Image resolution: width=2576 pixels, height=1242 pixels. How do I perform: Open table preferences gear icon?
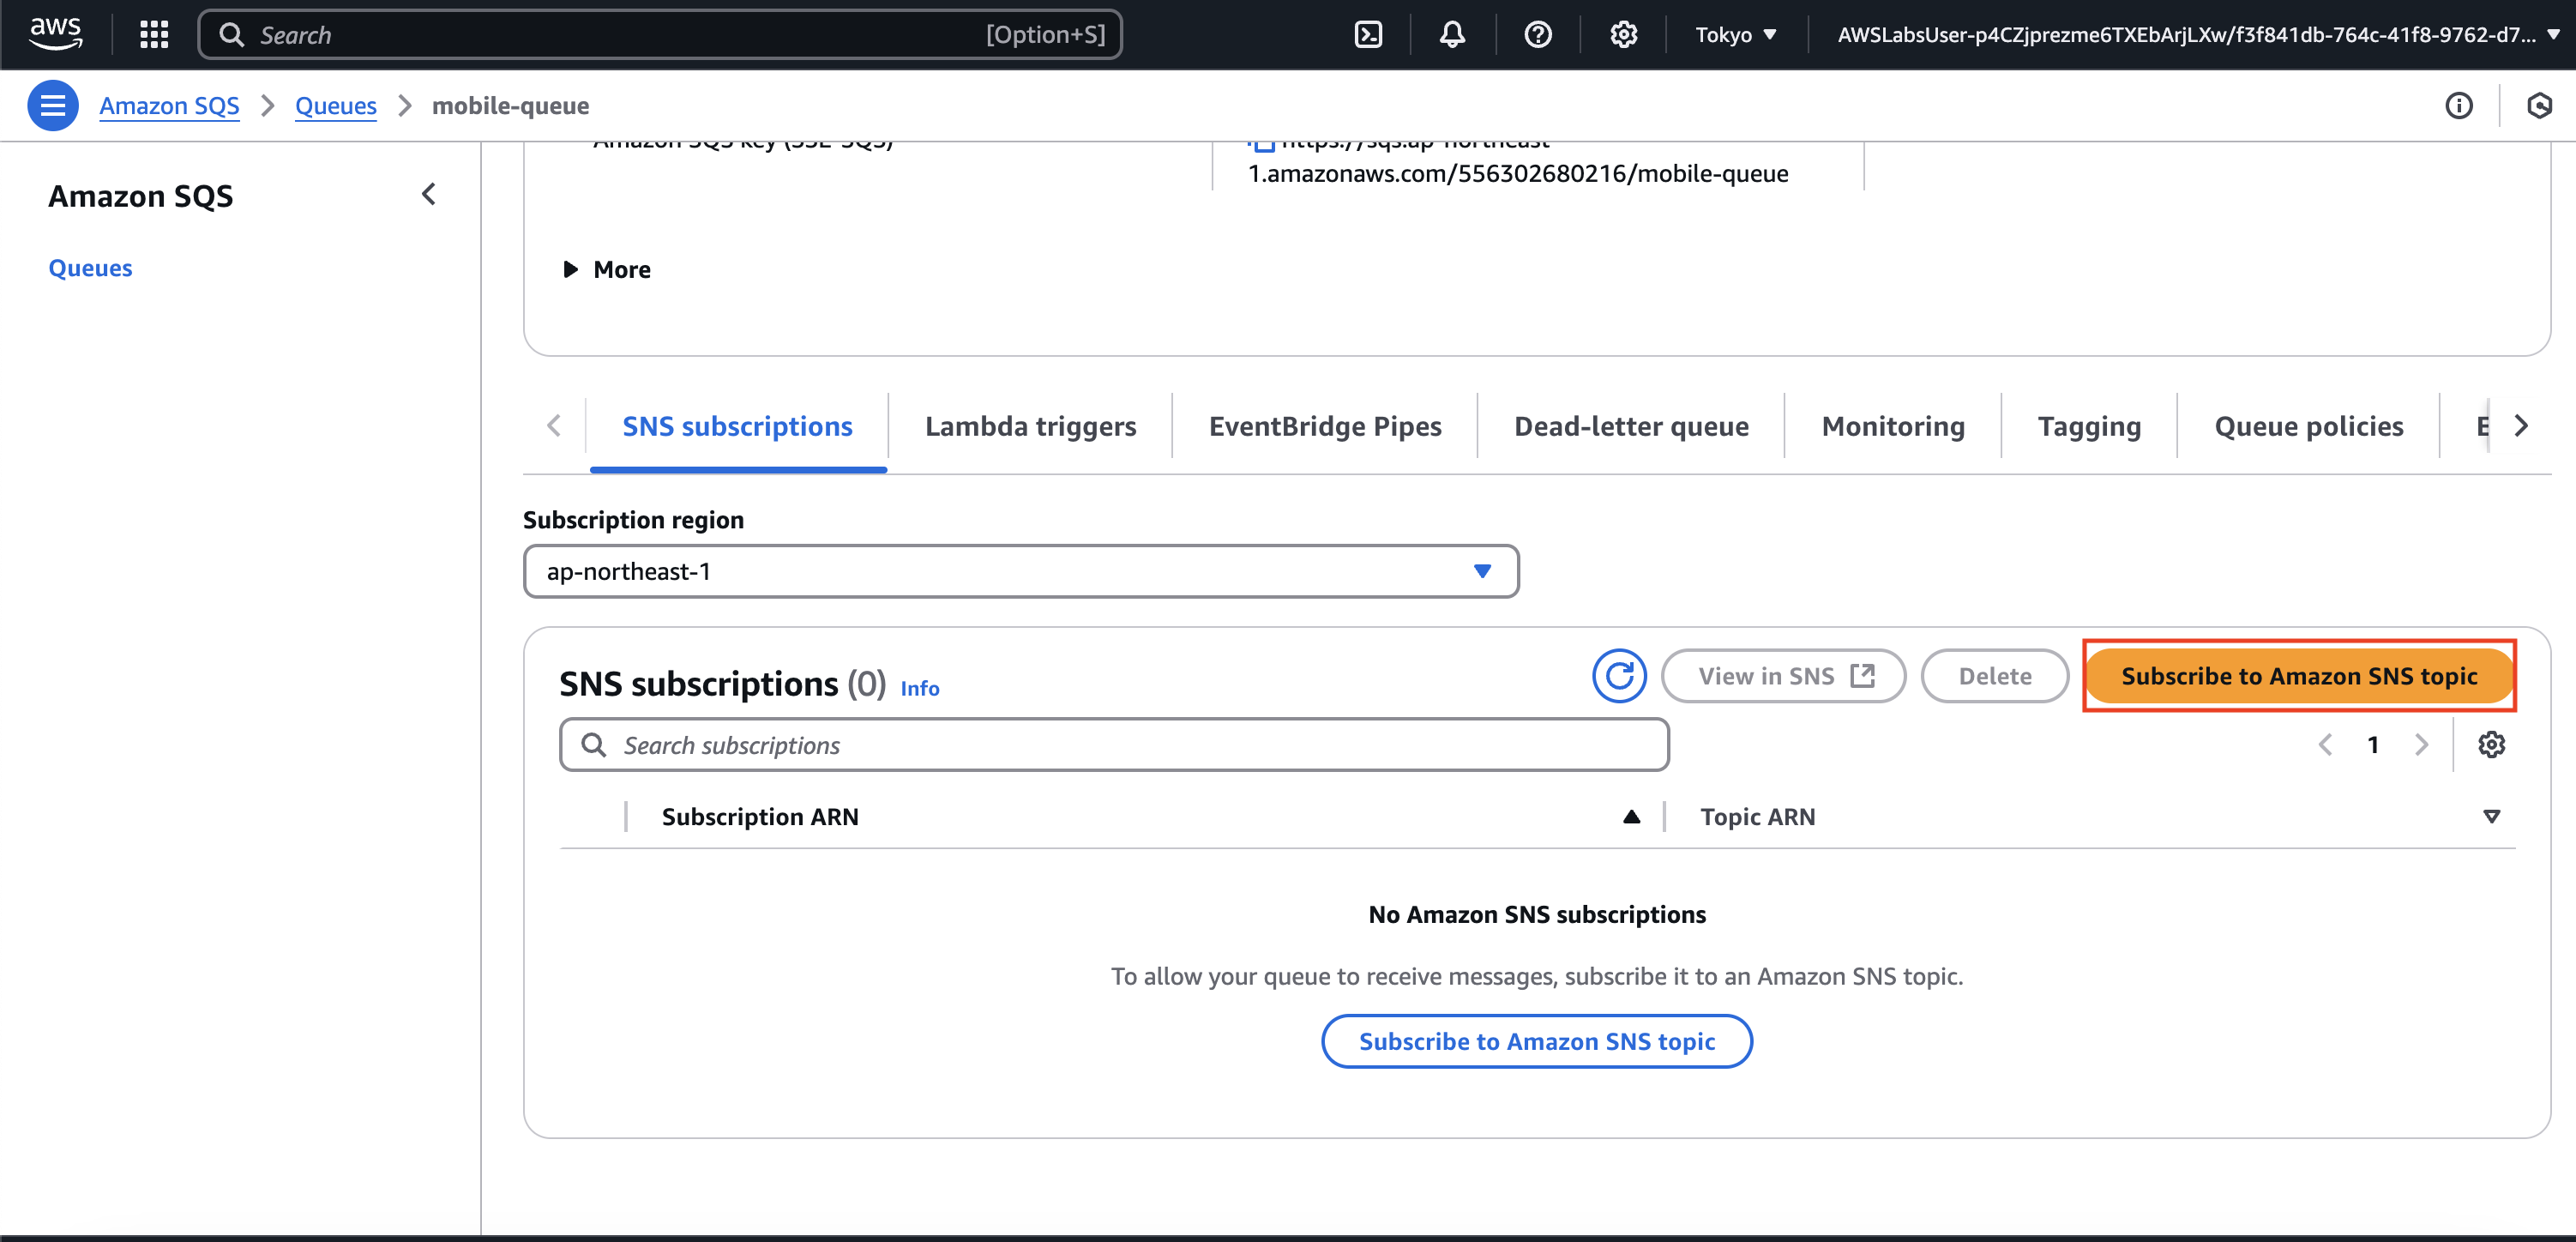(x=2491, y=745)
